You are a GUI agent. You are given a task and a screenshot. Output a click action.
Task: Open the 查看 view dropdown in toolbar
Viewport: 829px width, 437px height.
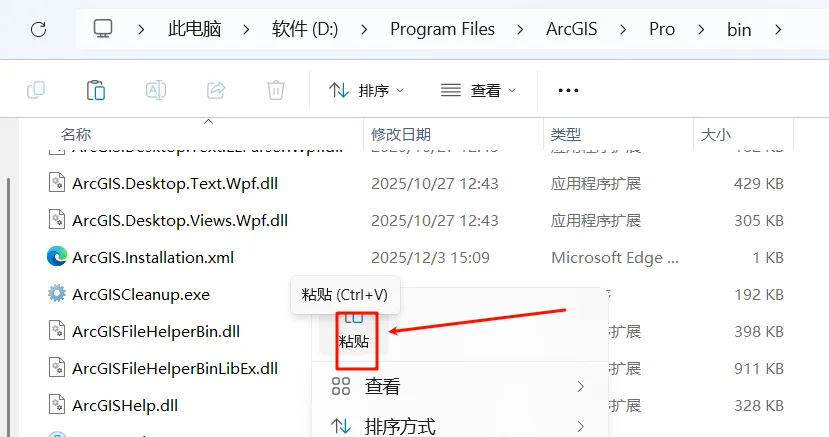(x=478, y=91)
